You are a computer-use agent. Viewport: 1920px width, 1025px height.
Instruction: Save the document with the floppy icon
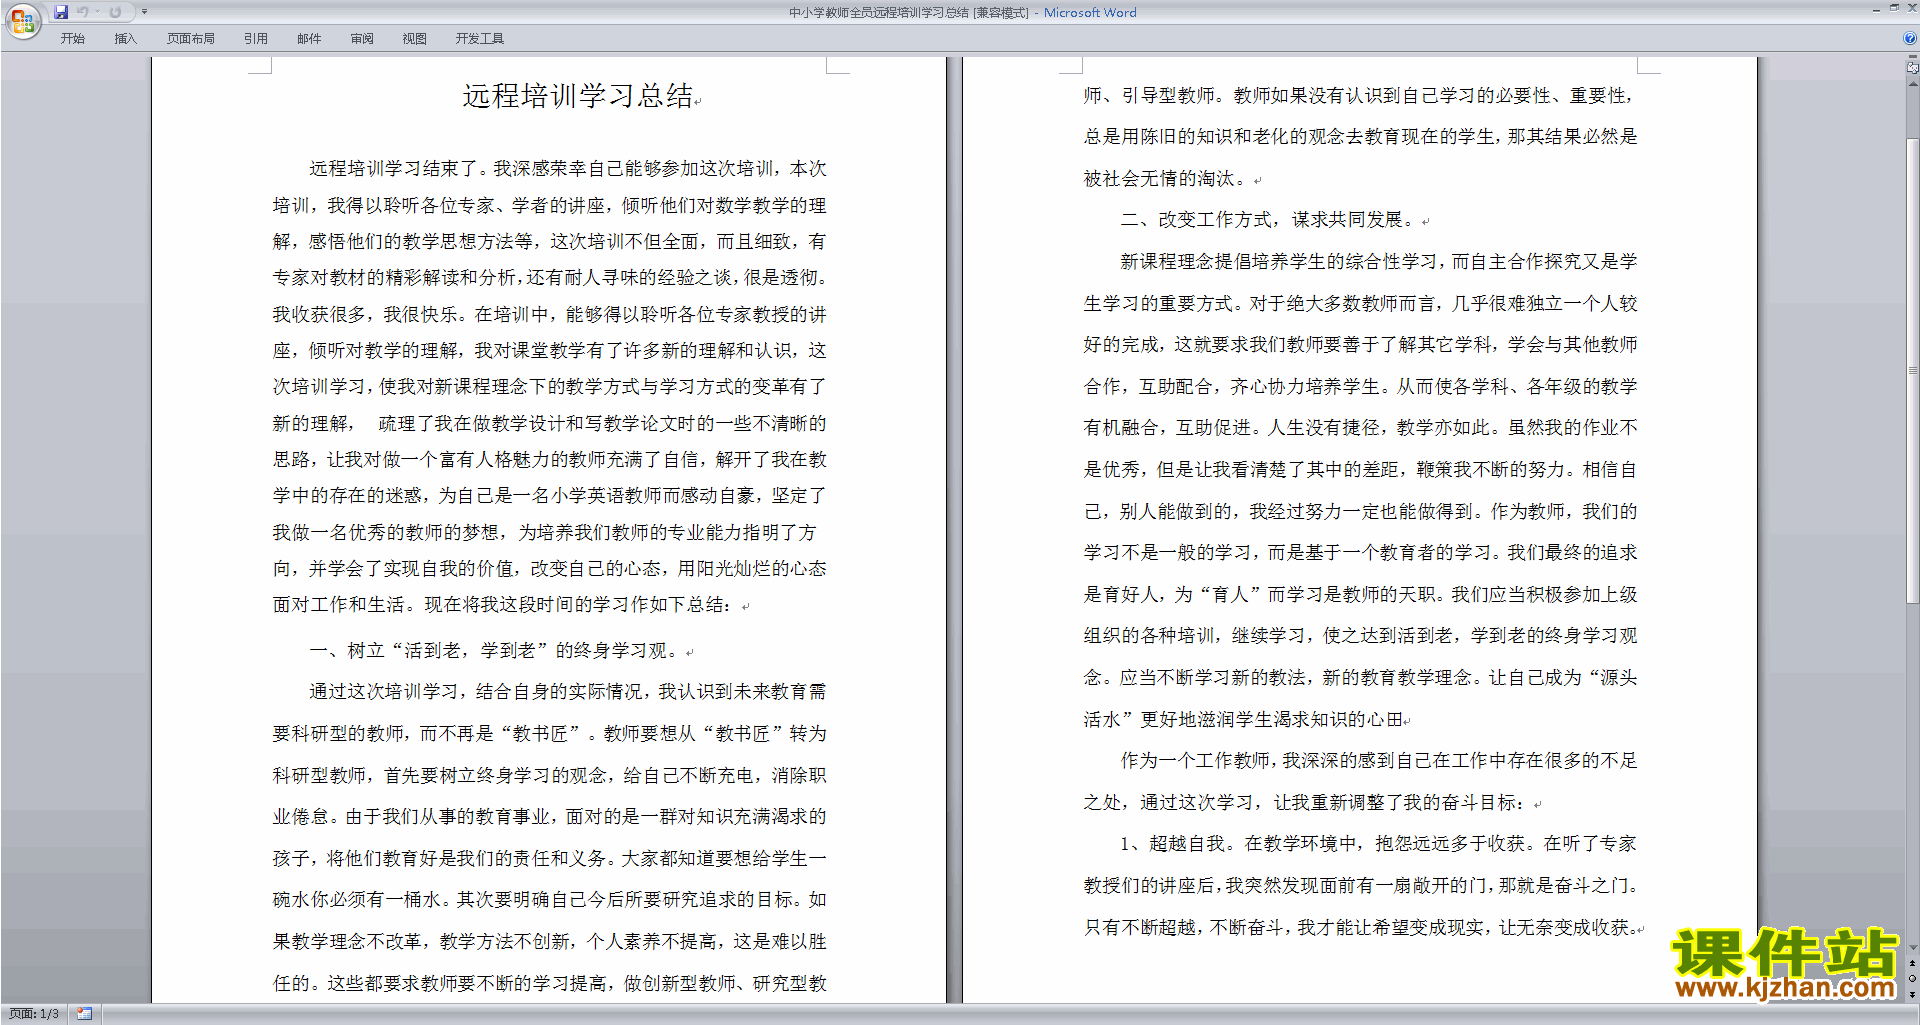pos(61,12)
